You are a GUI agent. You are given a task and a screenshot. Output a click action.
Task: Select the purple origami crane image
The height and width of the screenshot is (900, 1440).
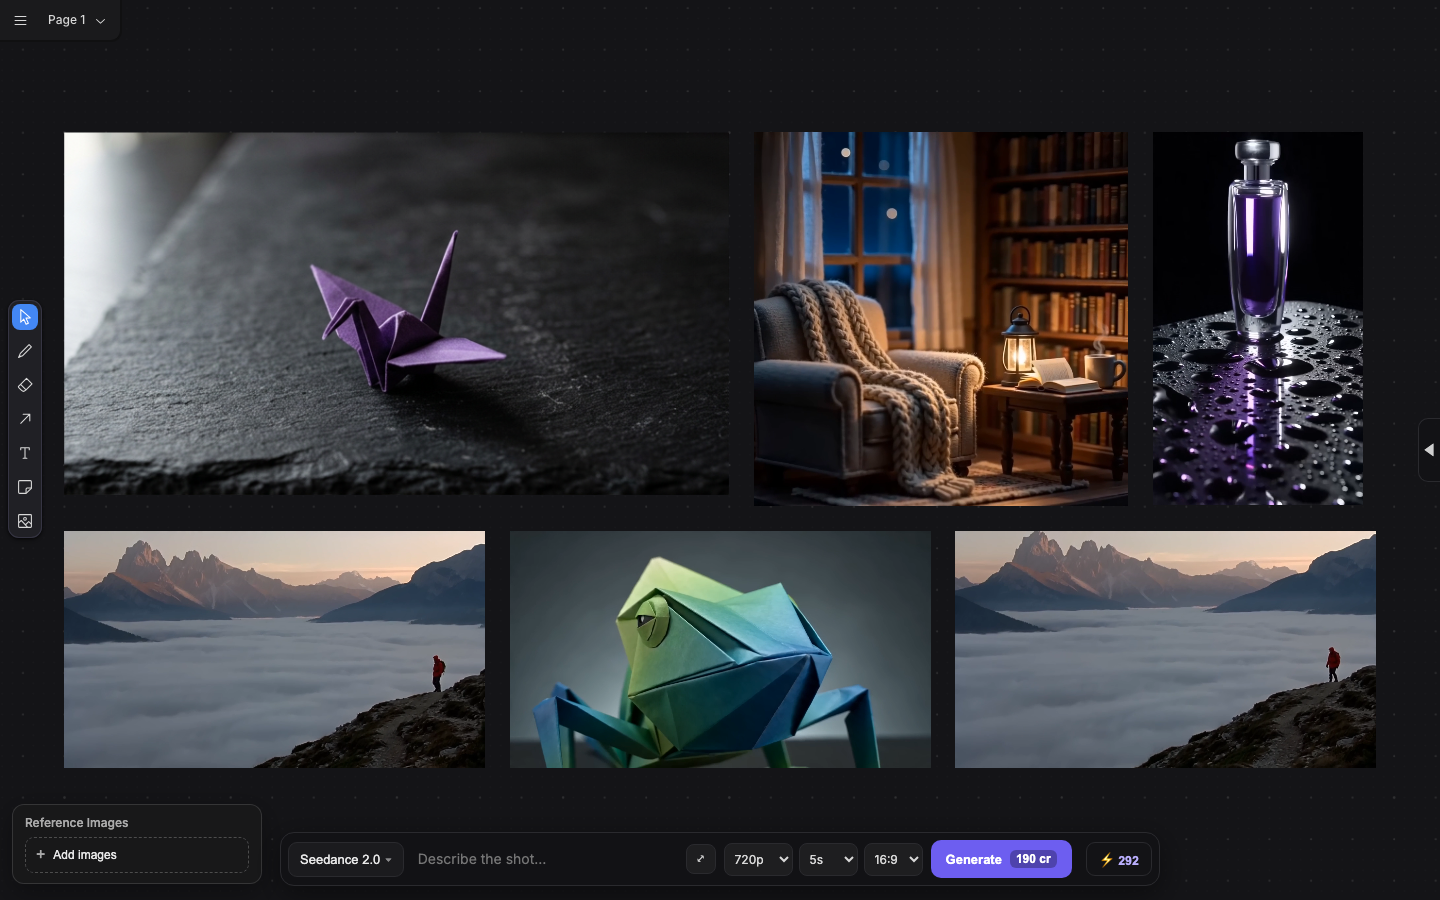396,313
